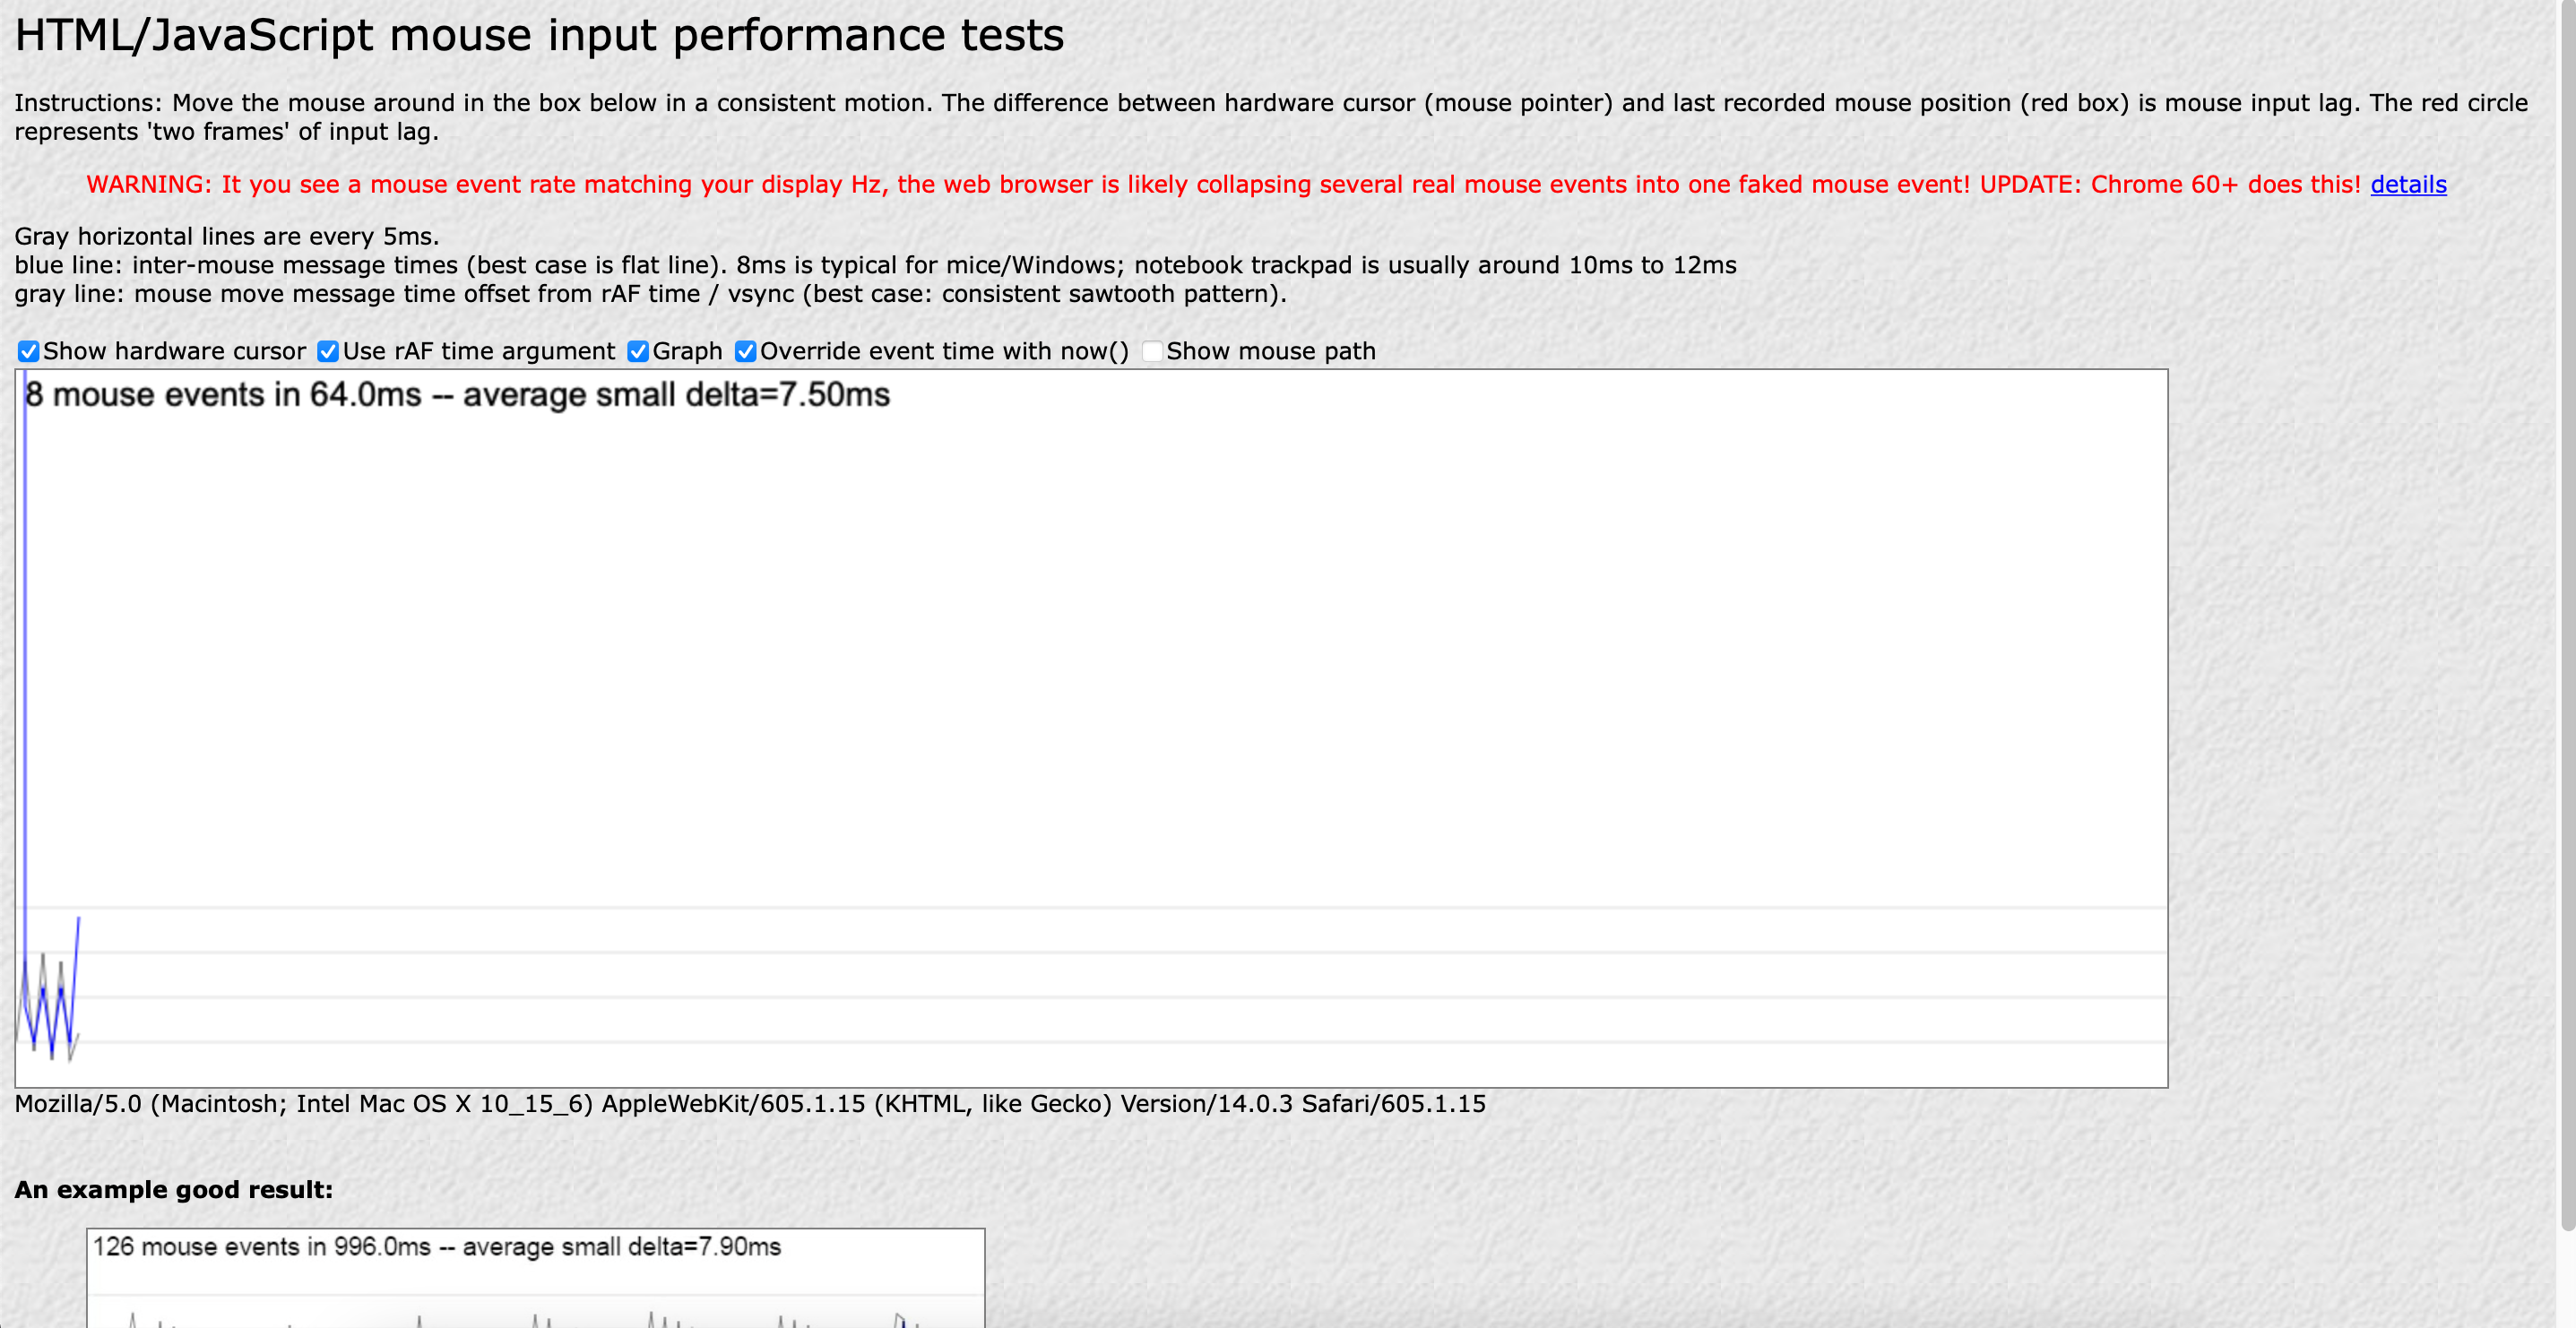2576x1328 pixels.
Task: Click the 'gray line: mouse move message' description
Action: coord(649,294)
